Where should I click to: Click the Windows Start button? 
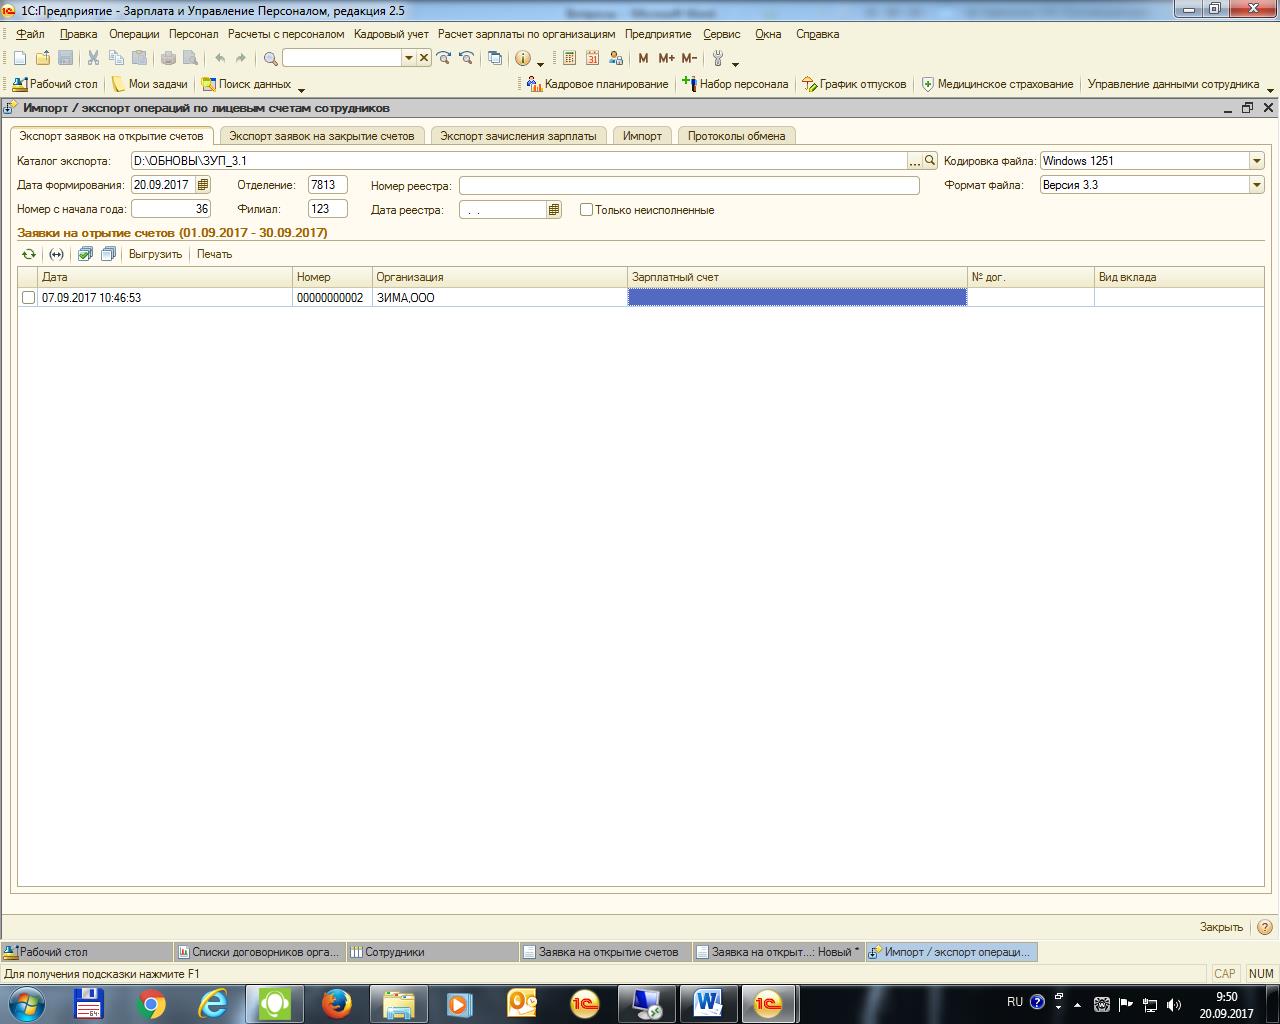coord(27,1003)
